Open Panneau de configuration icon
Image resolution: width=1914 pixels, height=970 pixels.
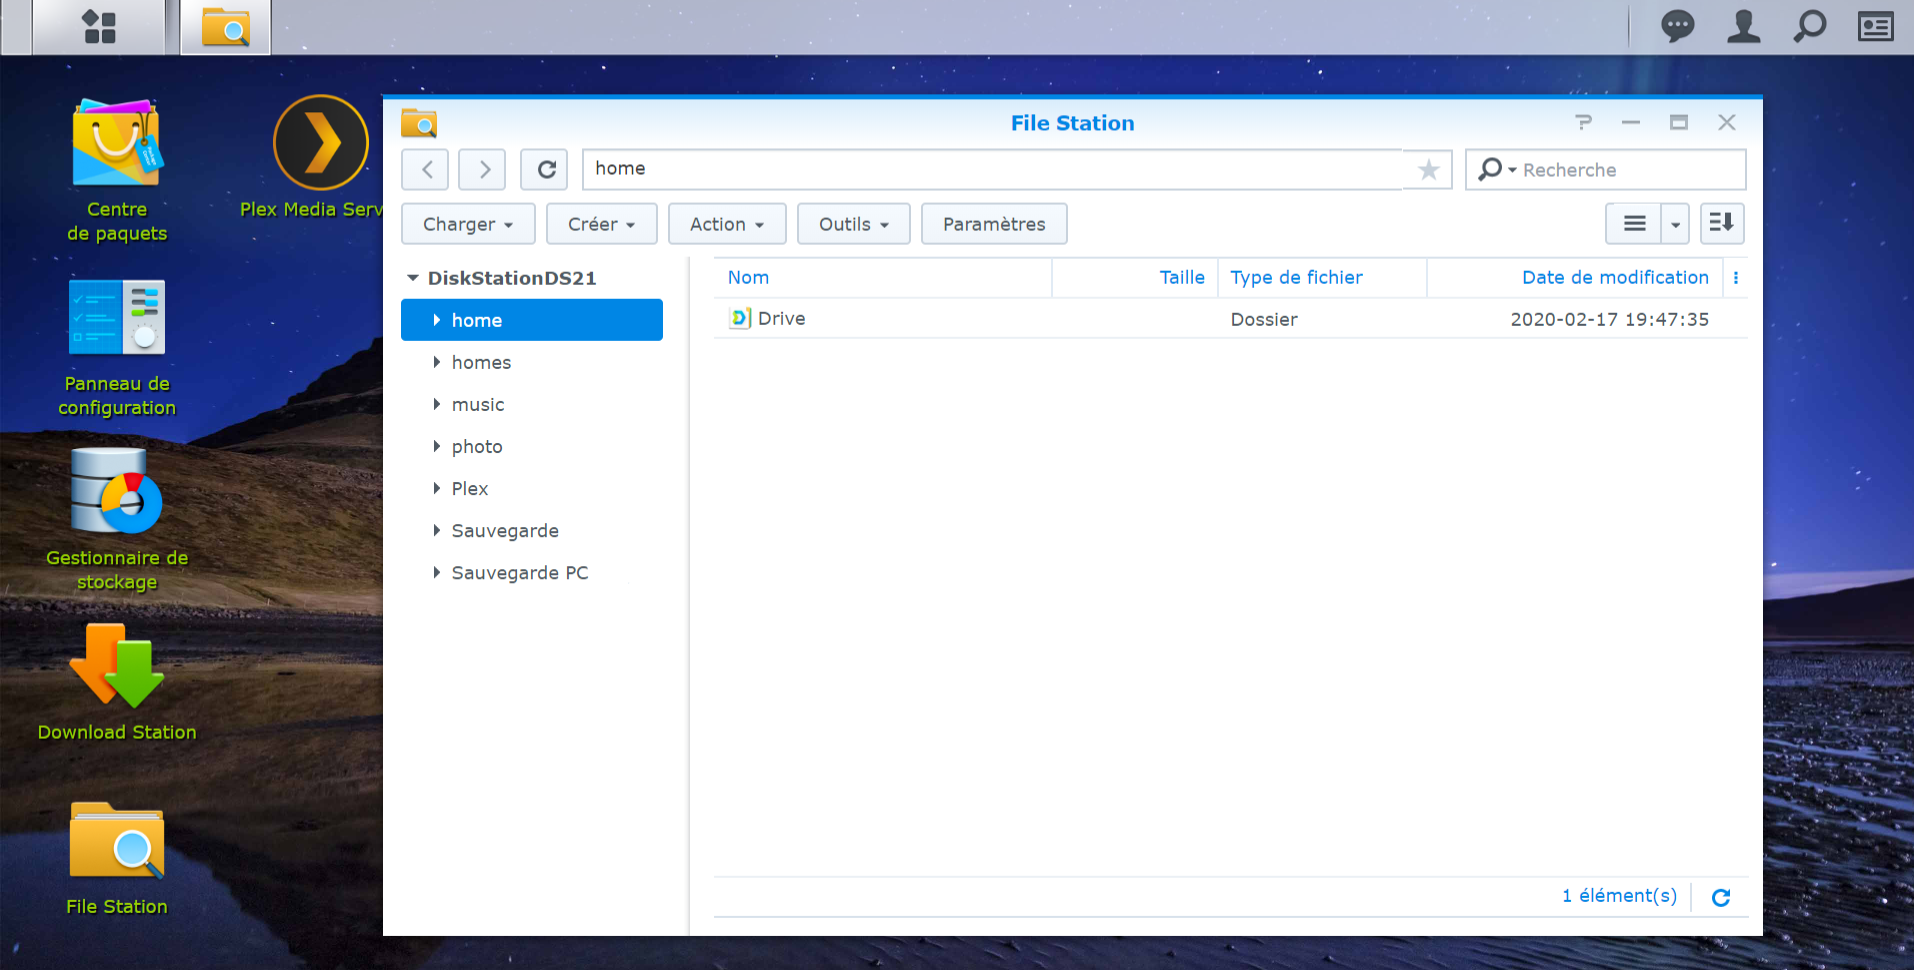pyautogui.click(x=117, y=318)
